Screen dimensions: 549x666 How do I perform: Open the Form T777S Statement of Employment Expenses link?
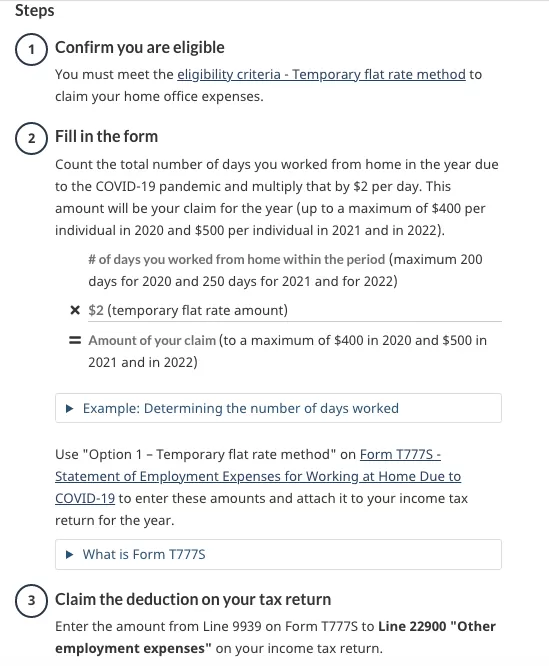[258, 477]
